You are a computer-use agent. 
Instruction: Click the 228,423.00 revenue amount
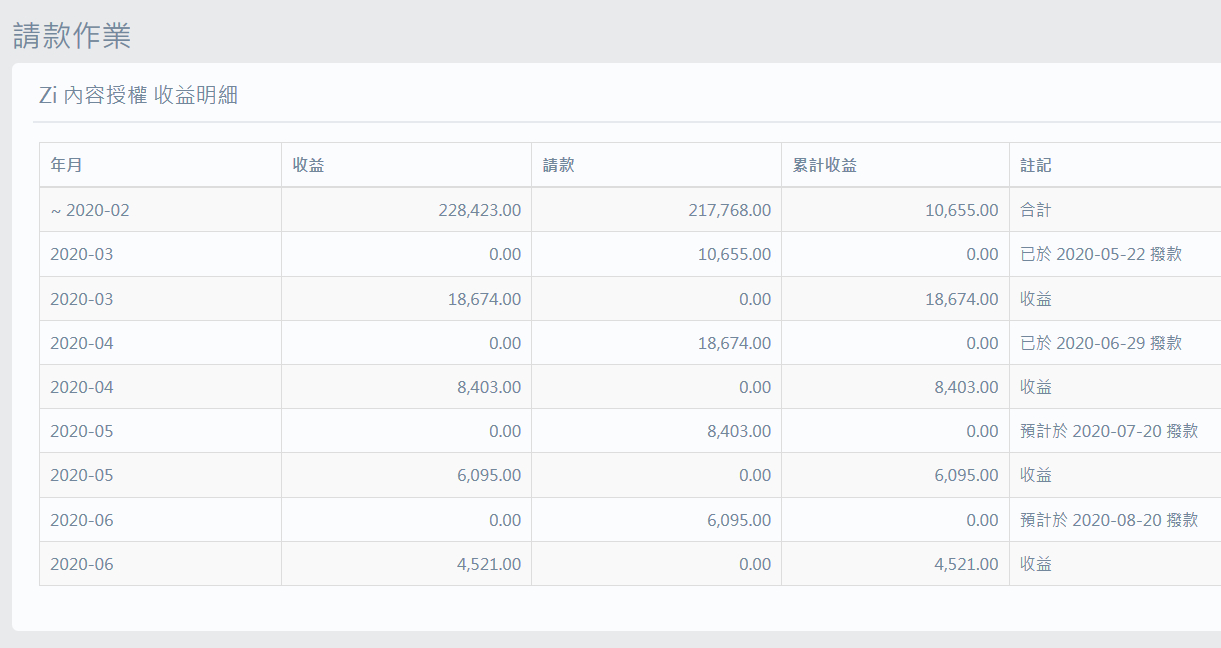tap(479, 210)
